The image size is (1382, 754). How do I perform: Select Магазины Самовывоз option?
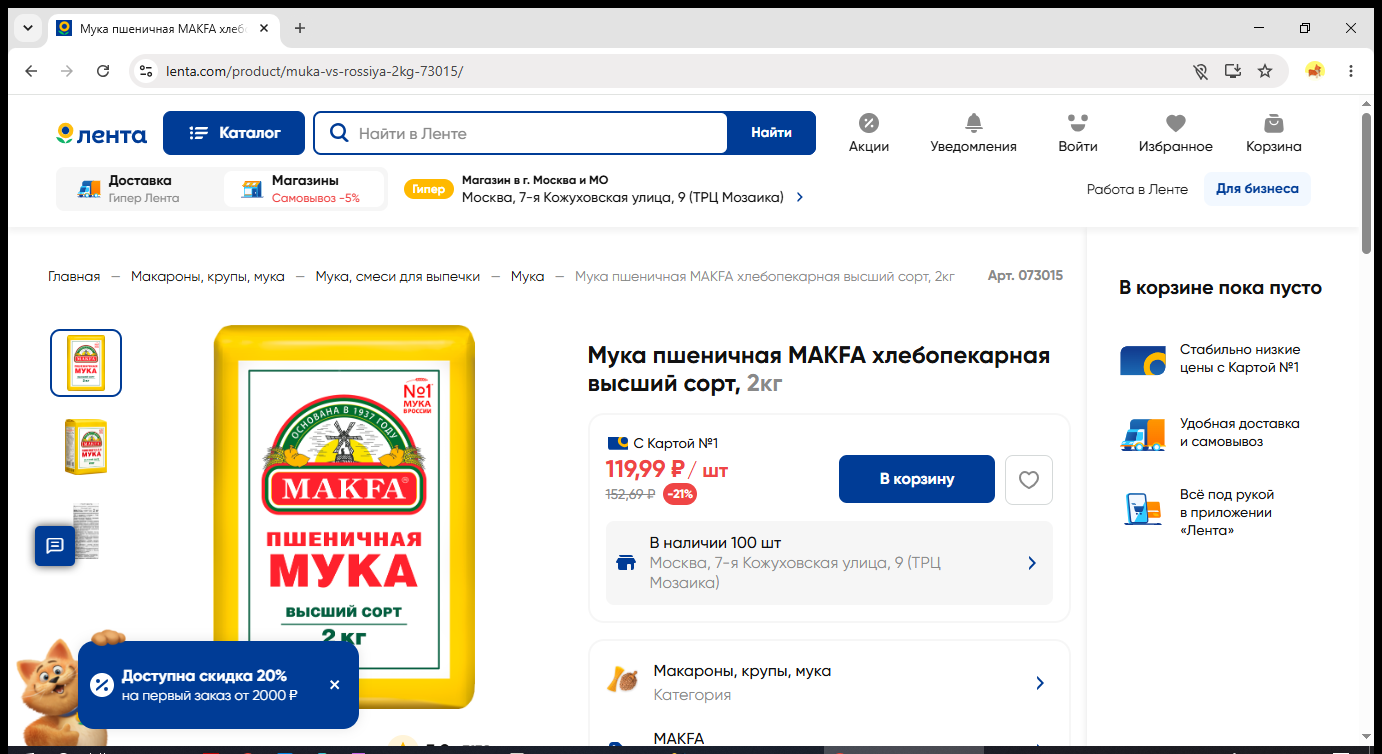point(303,189)
